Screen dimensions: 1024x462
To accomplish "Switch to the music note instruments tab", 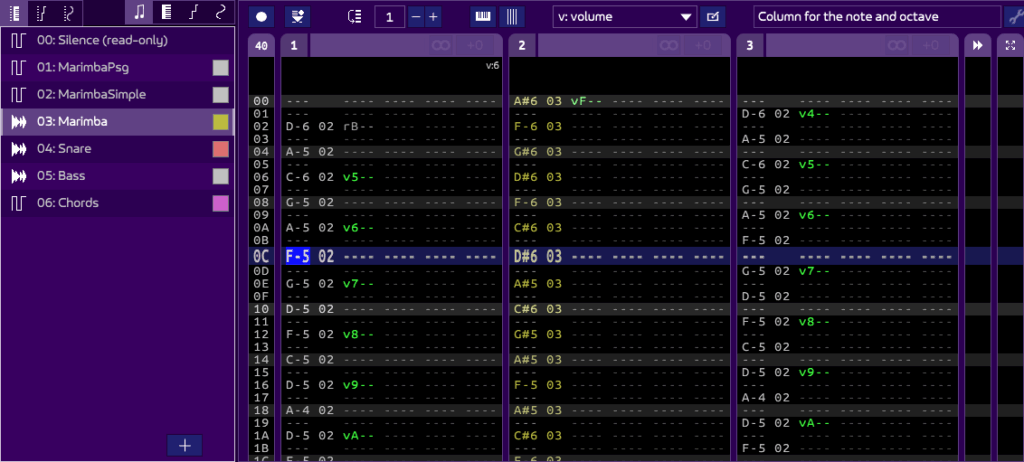I will coord(139,12).
